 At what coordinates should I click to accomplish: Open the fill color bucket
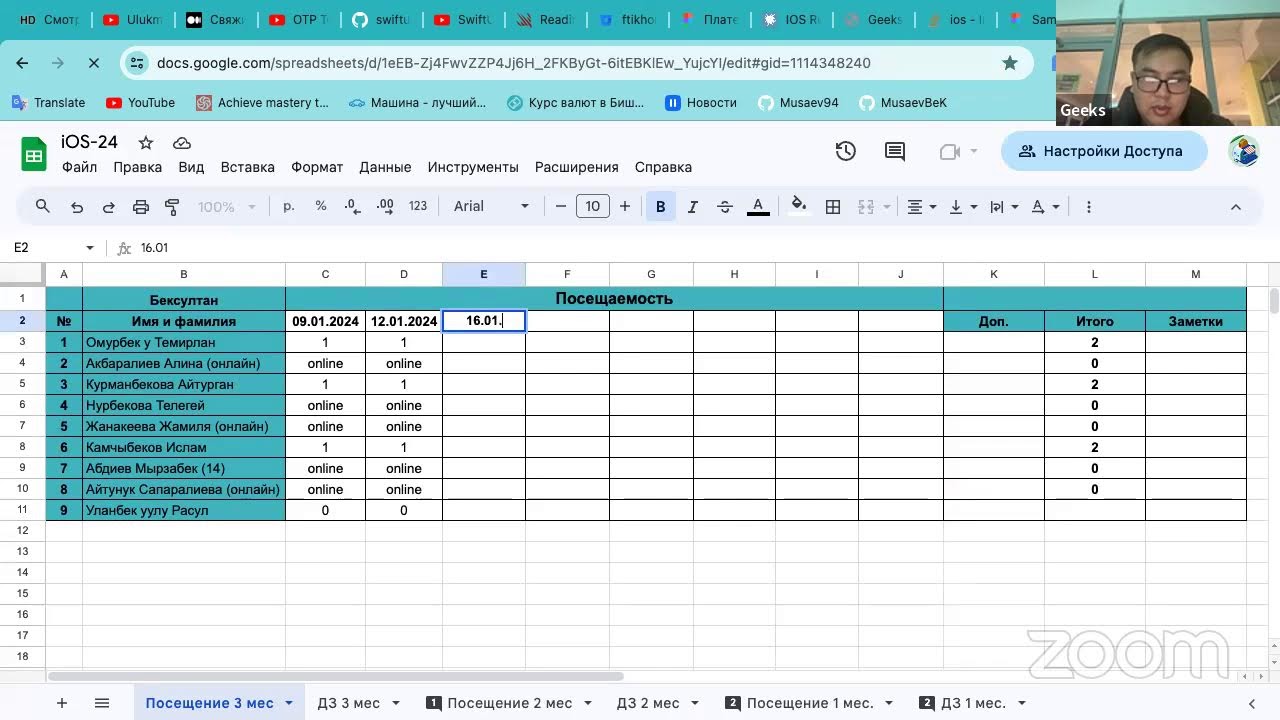[x=799, y=206]
